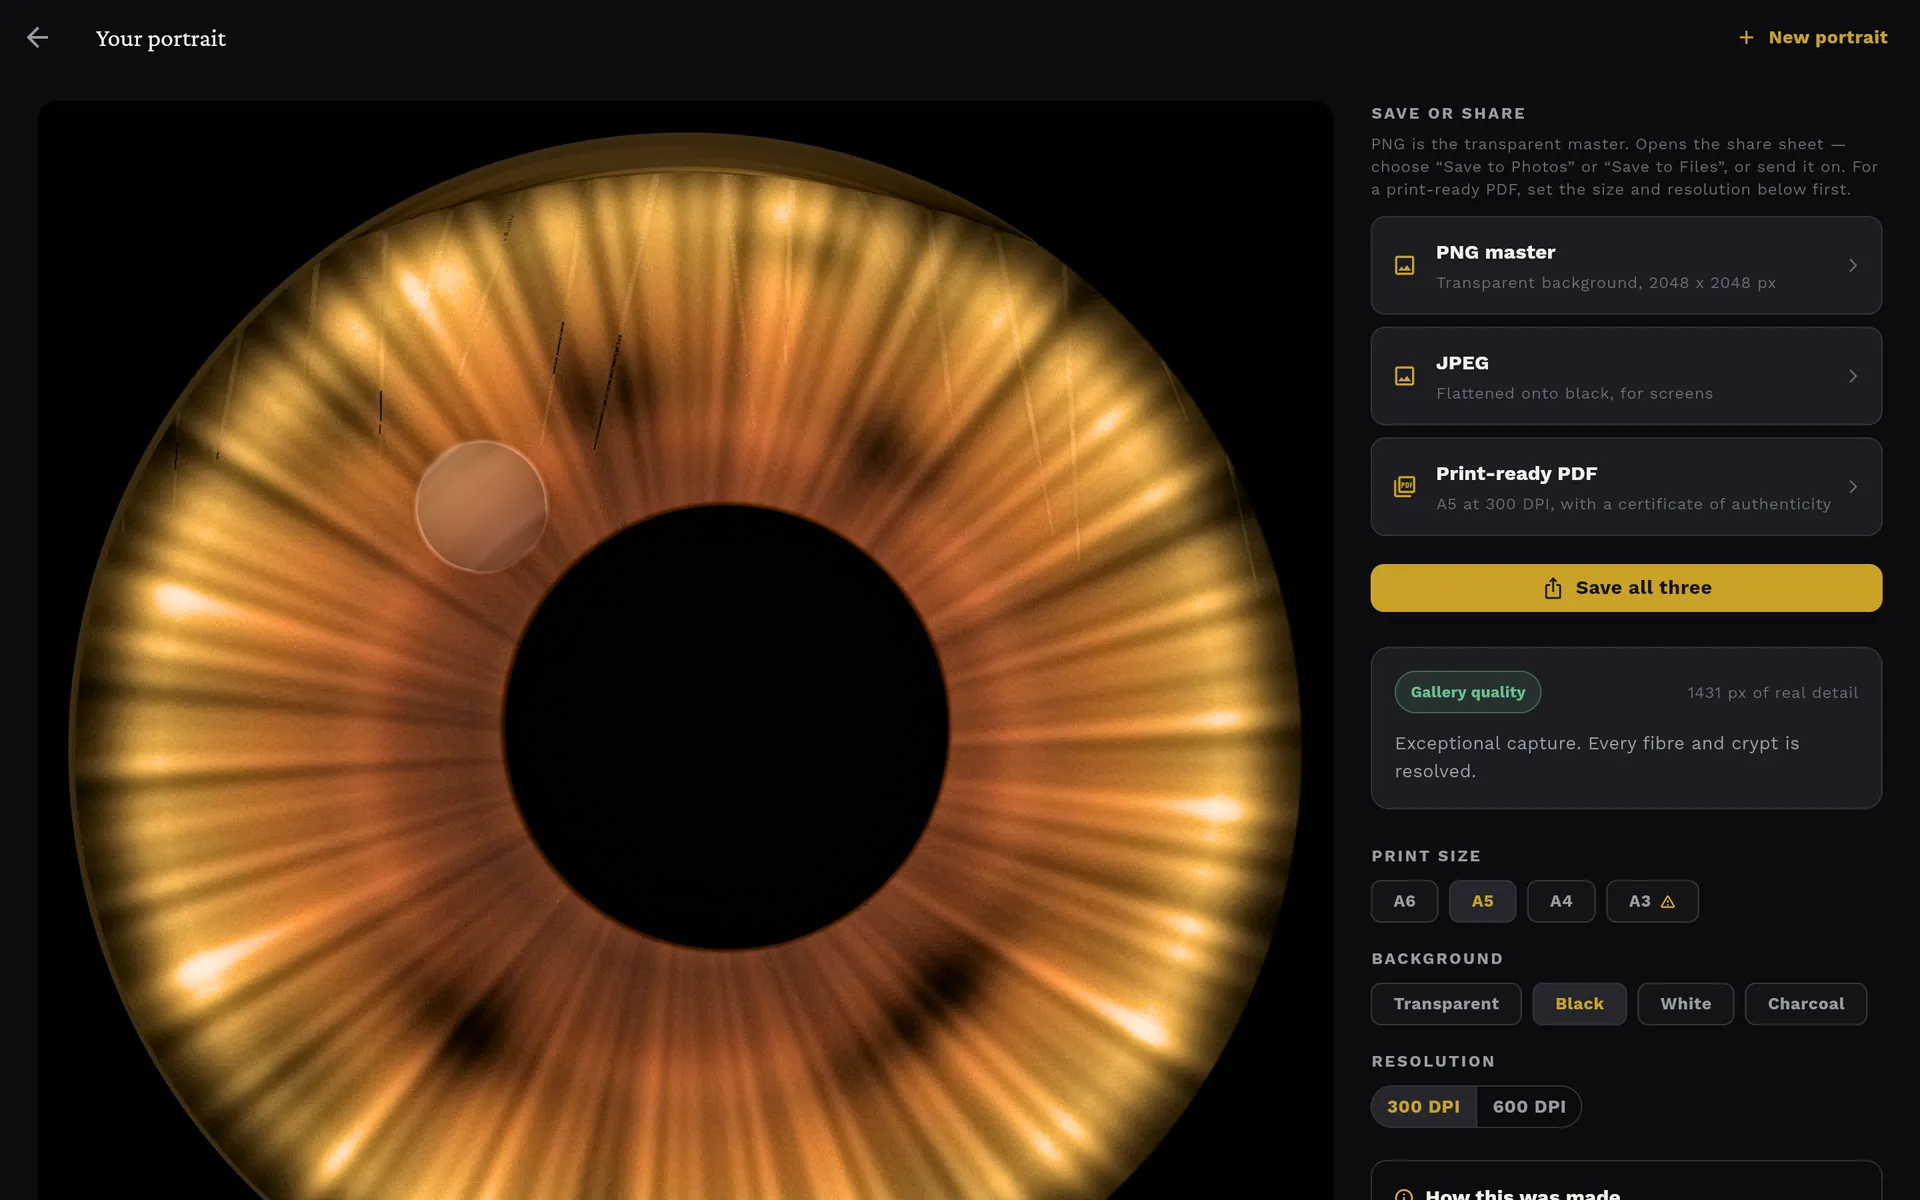Click the Gallery quality badge
1920x1200 pixels.
[1467, 692]
